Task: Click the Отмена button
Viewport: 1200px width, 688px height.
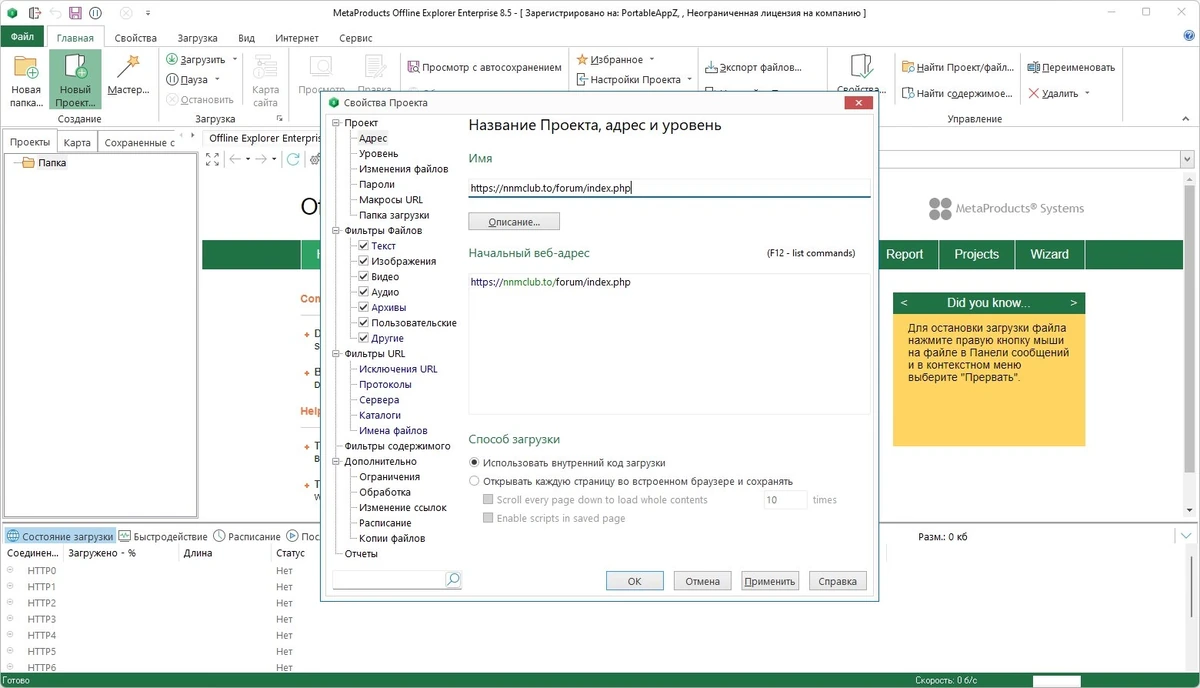Action: (703, 581)
